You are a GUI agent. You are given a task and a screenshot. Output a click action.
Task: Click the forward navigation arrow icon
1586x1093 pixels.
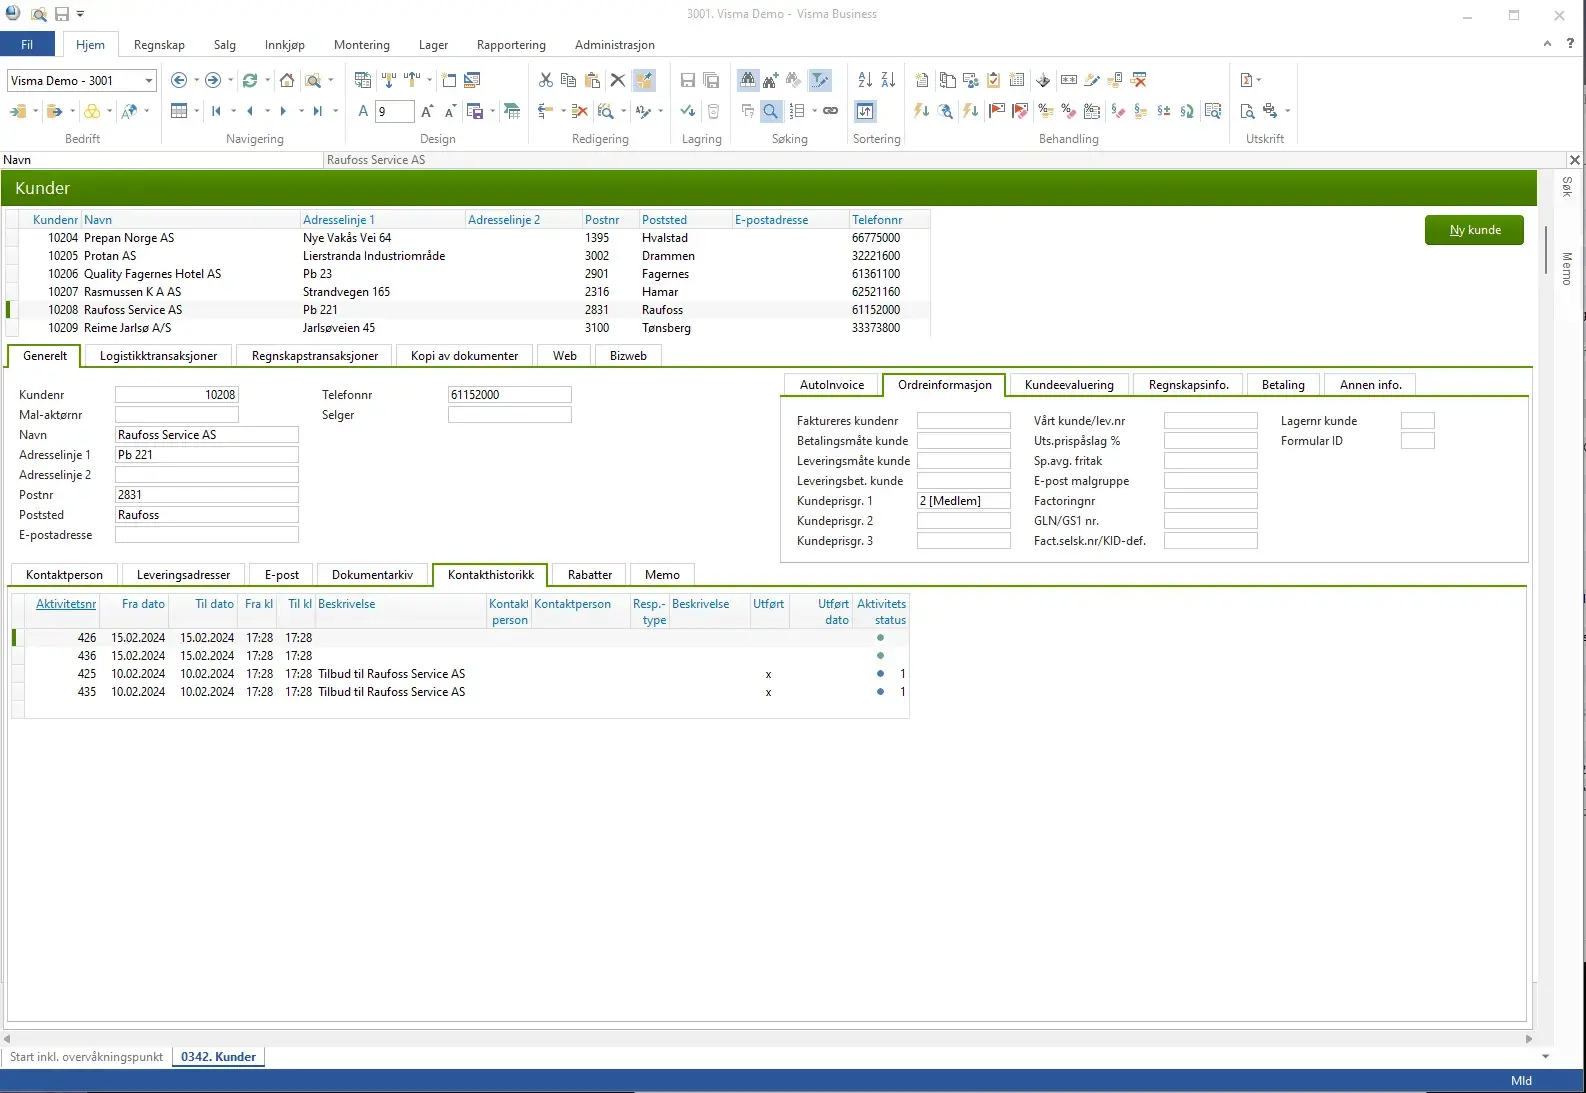tap(213, 80)
